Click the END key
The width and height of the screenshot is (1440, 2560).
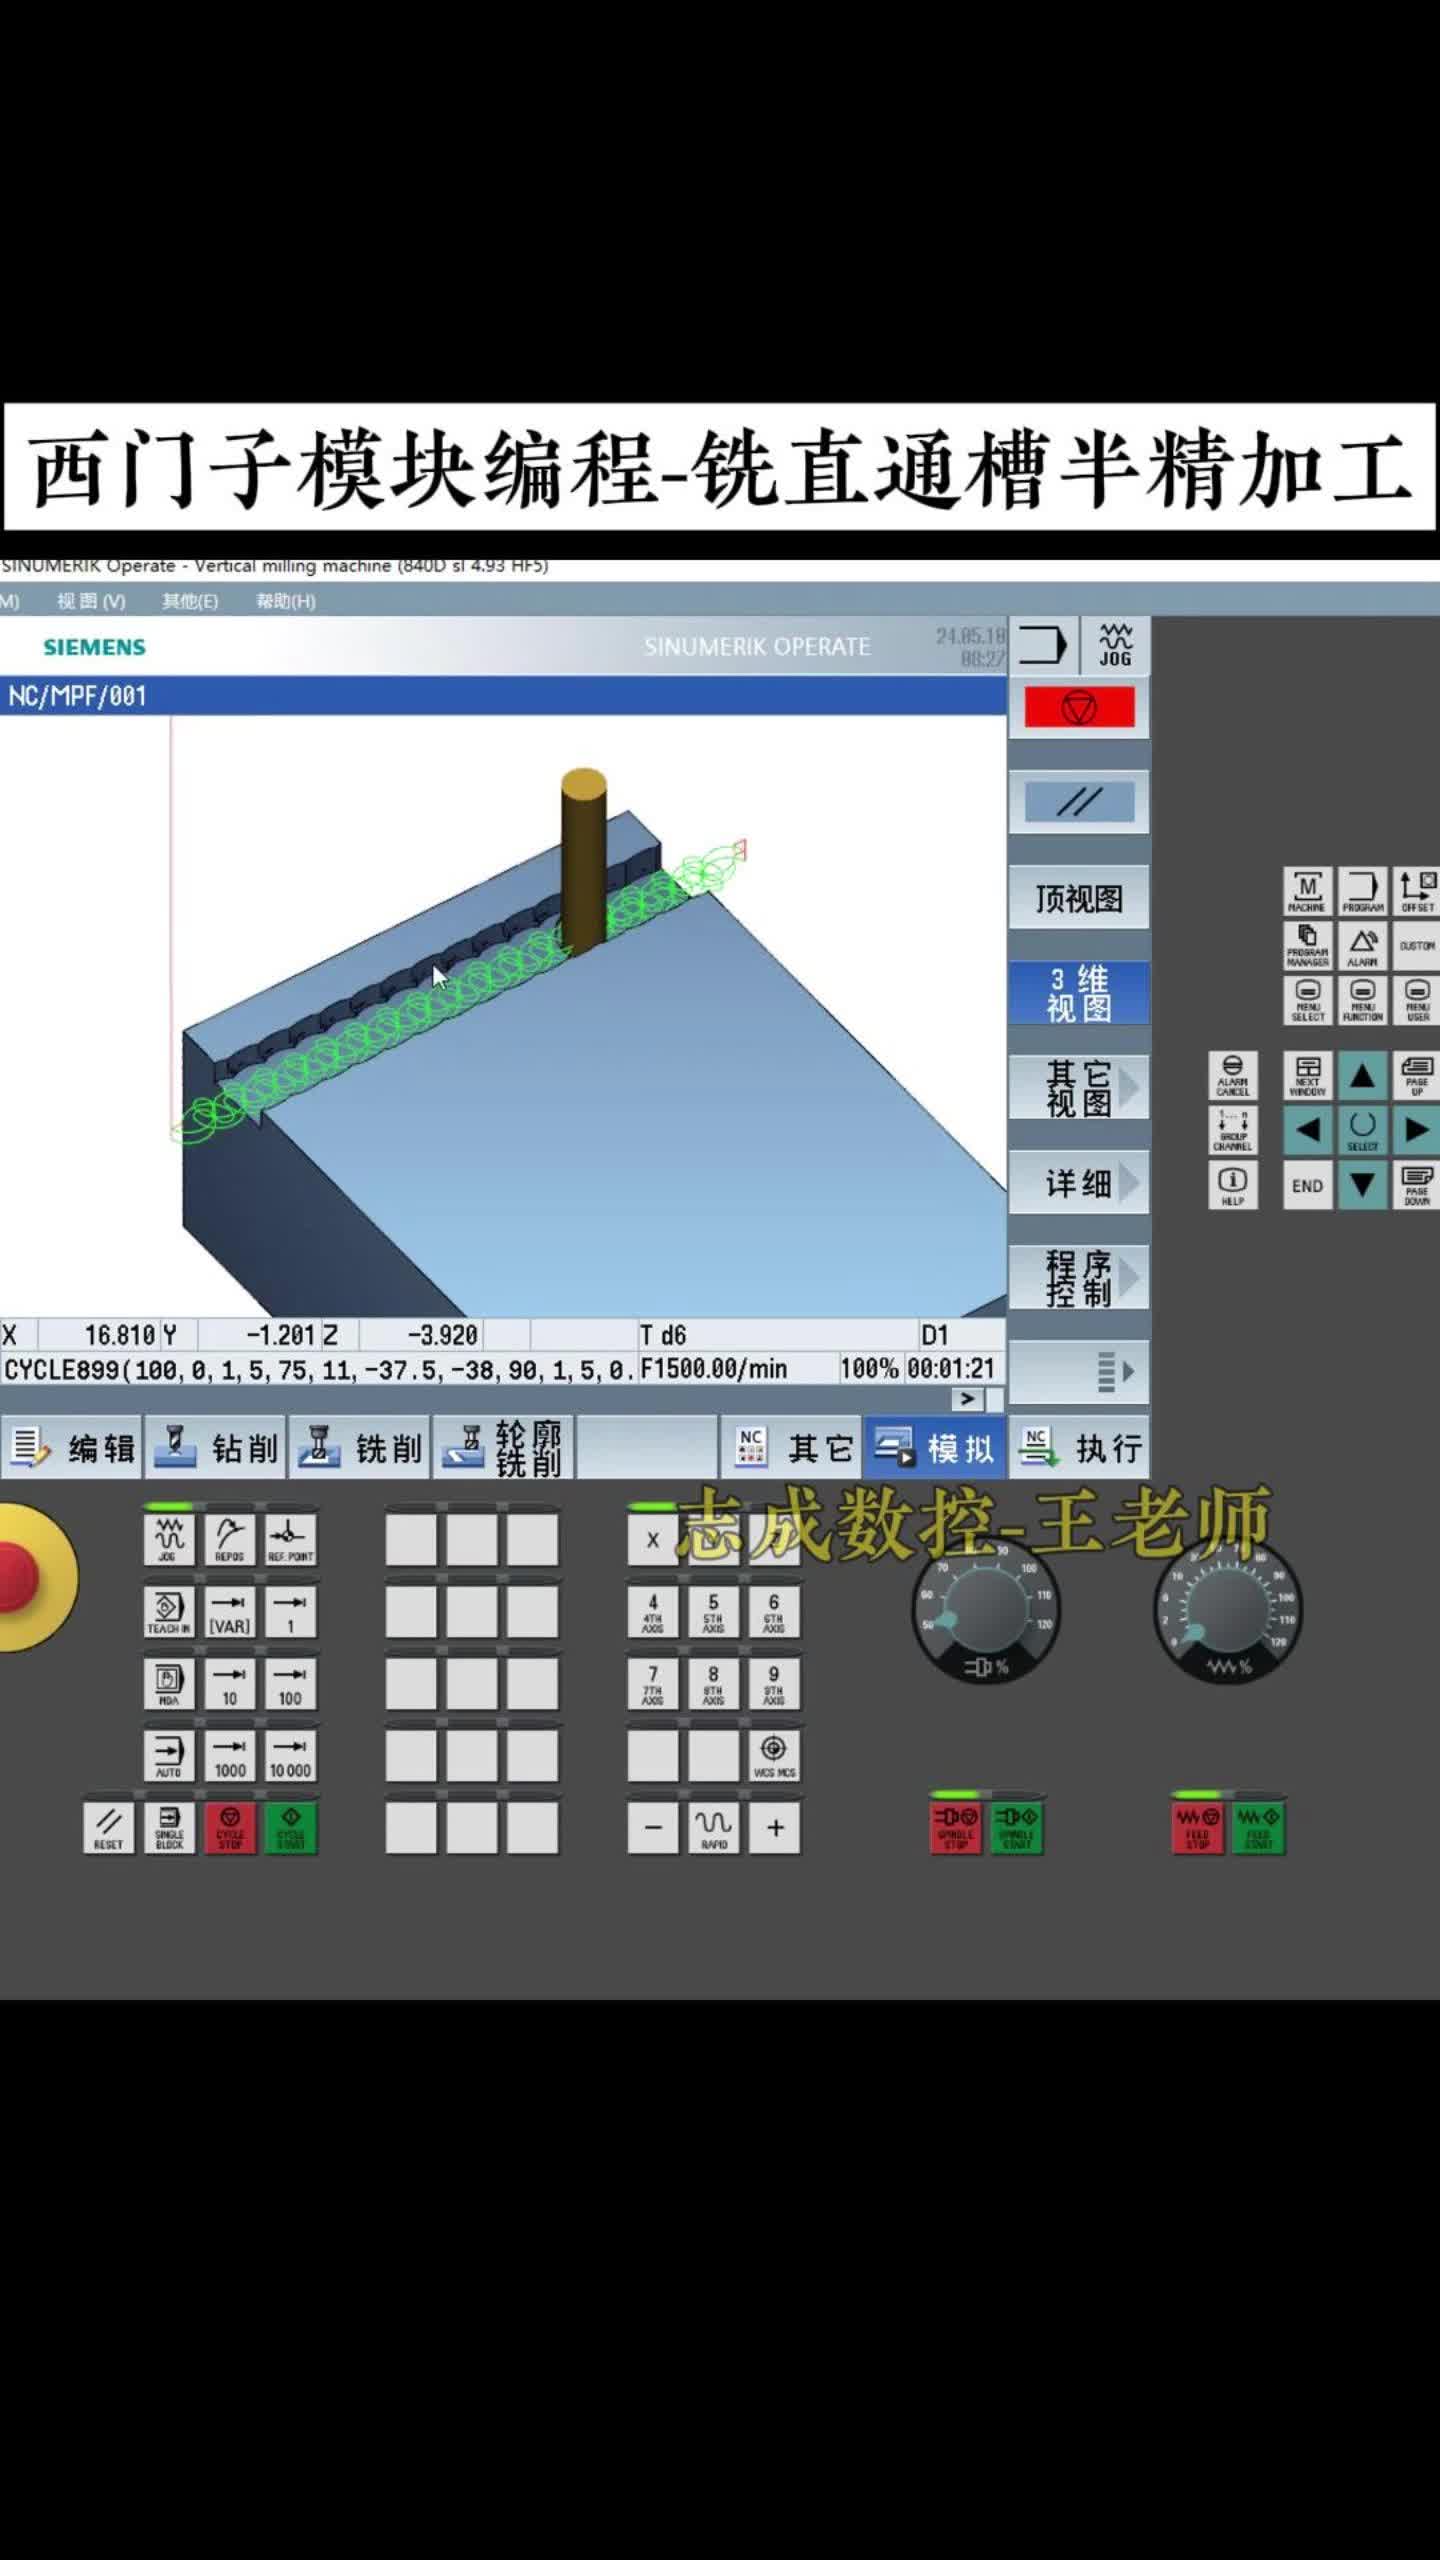[1307, 1185]
